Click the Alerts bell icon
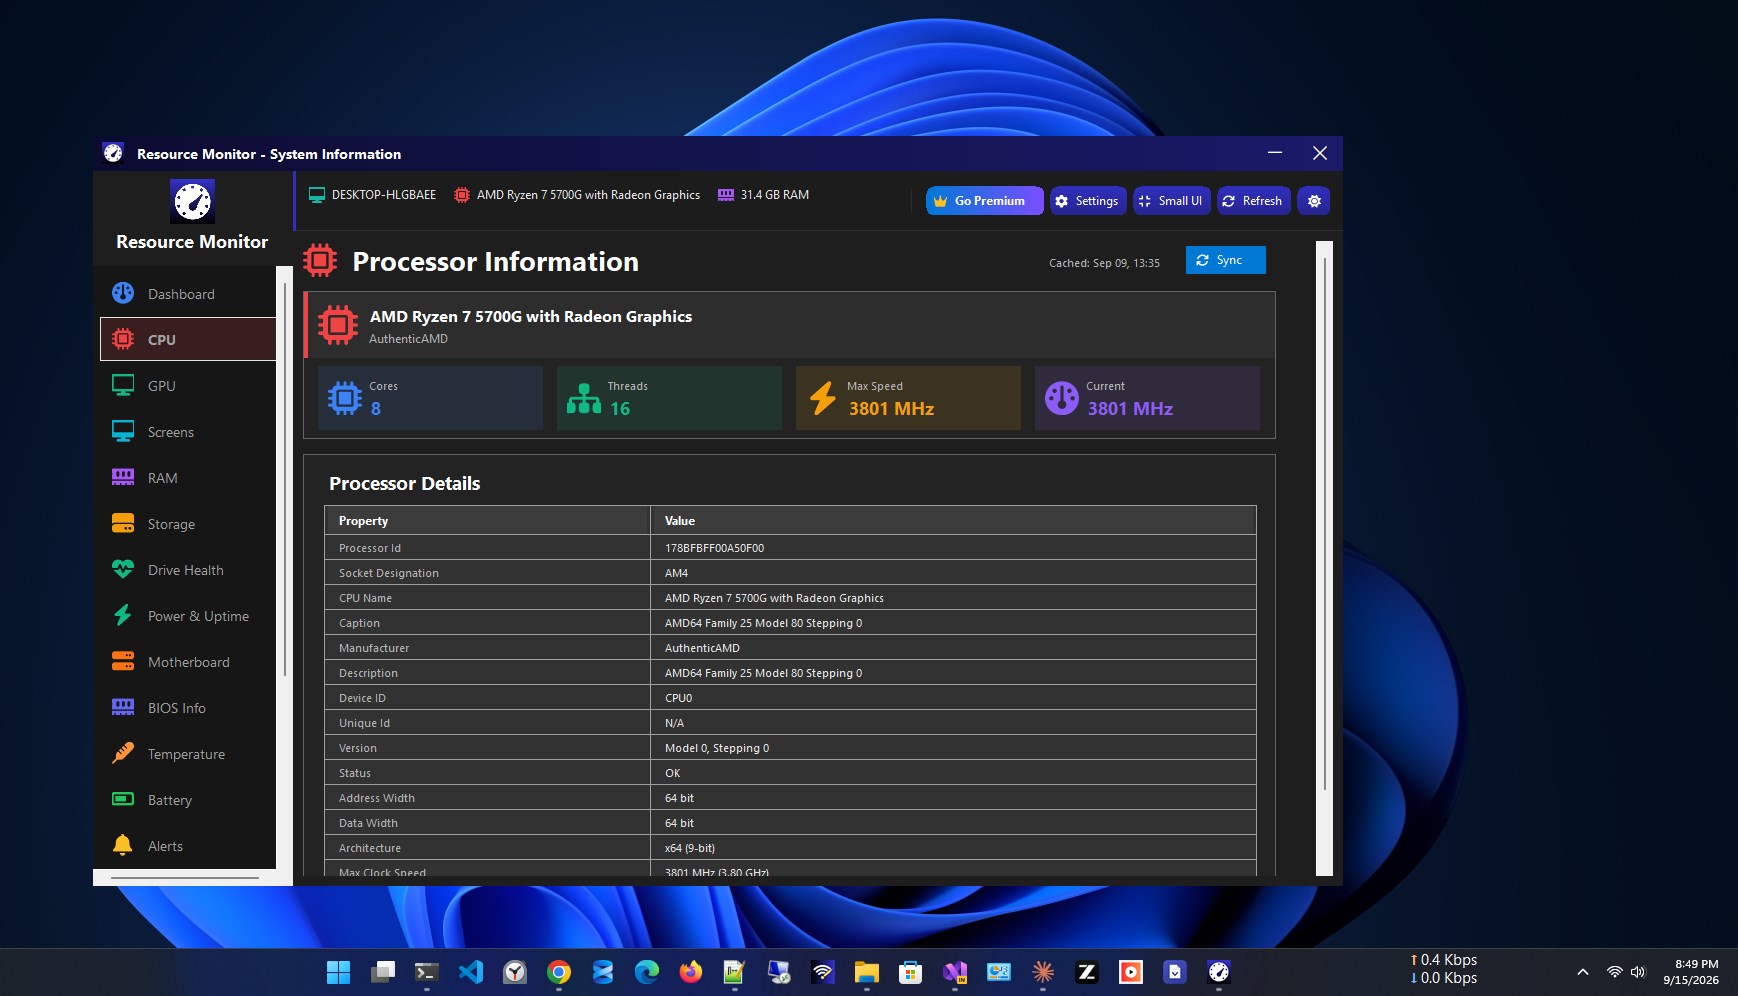The height and width of the screenshot is (996, 1738). pyautogui.click(x=123, y=846)
